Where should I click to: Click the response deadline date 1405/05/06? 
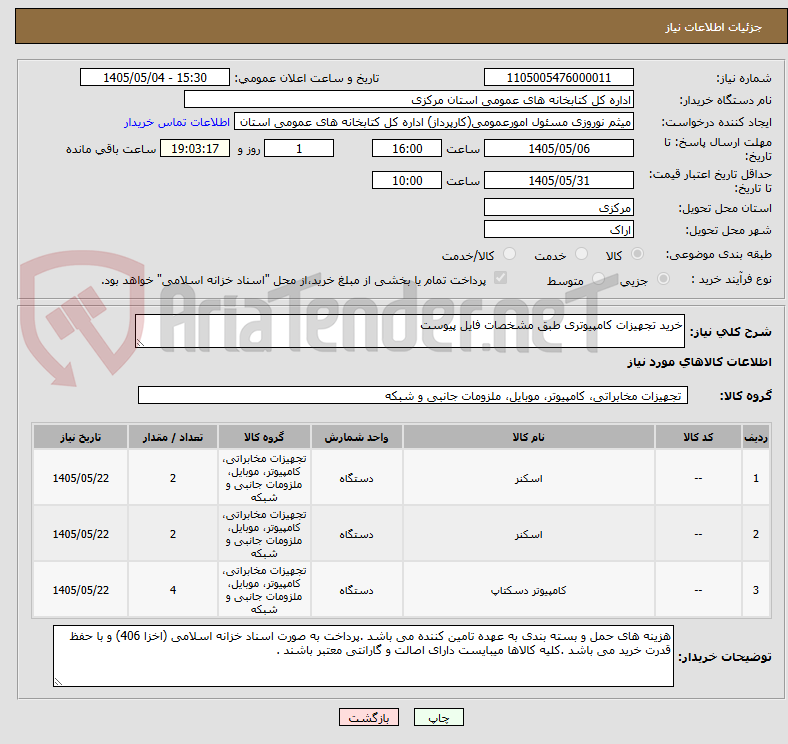pyautogui.click(x=558, y=148)
